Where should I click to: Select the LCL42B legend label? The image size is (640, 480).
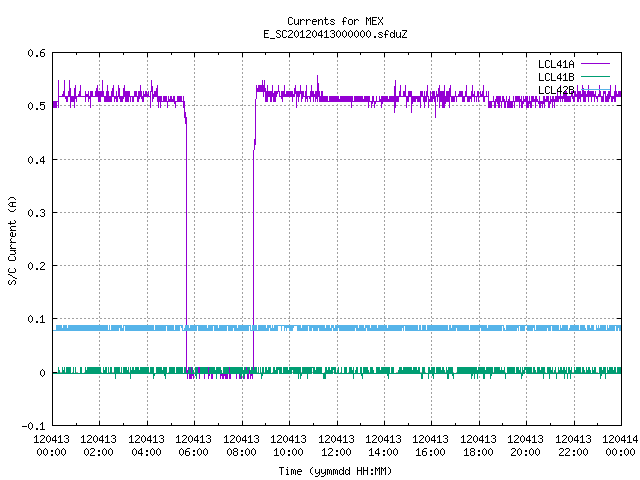556,90
